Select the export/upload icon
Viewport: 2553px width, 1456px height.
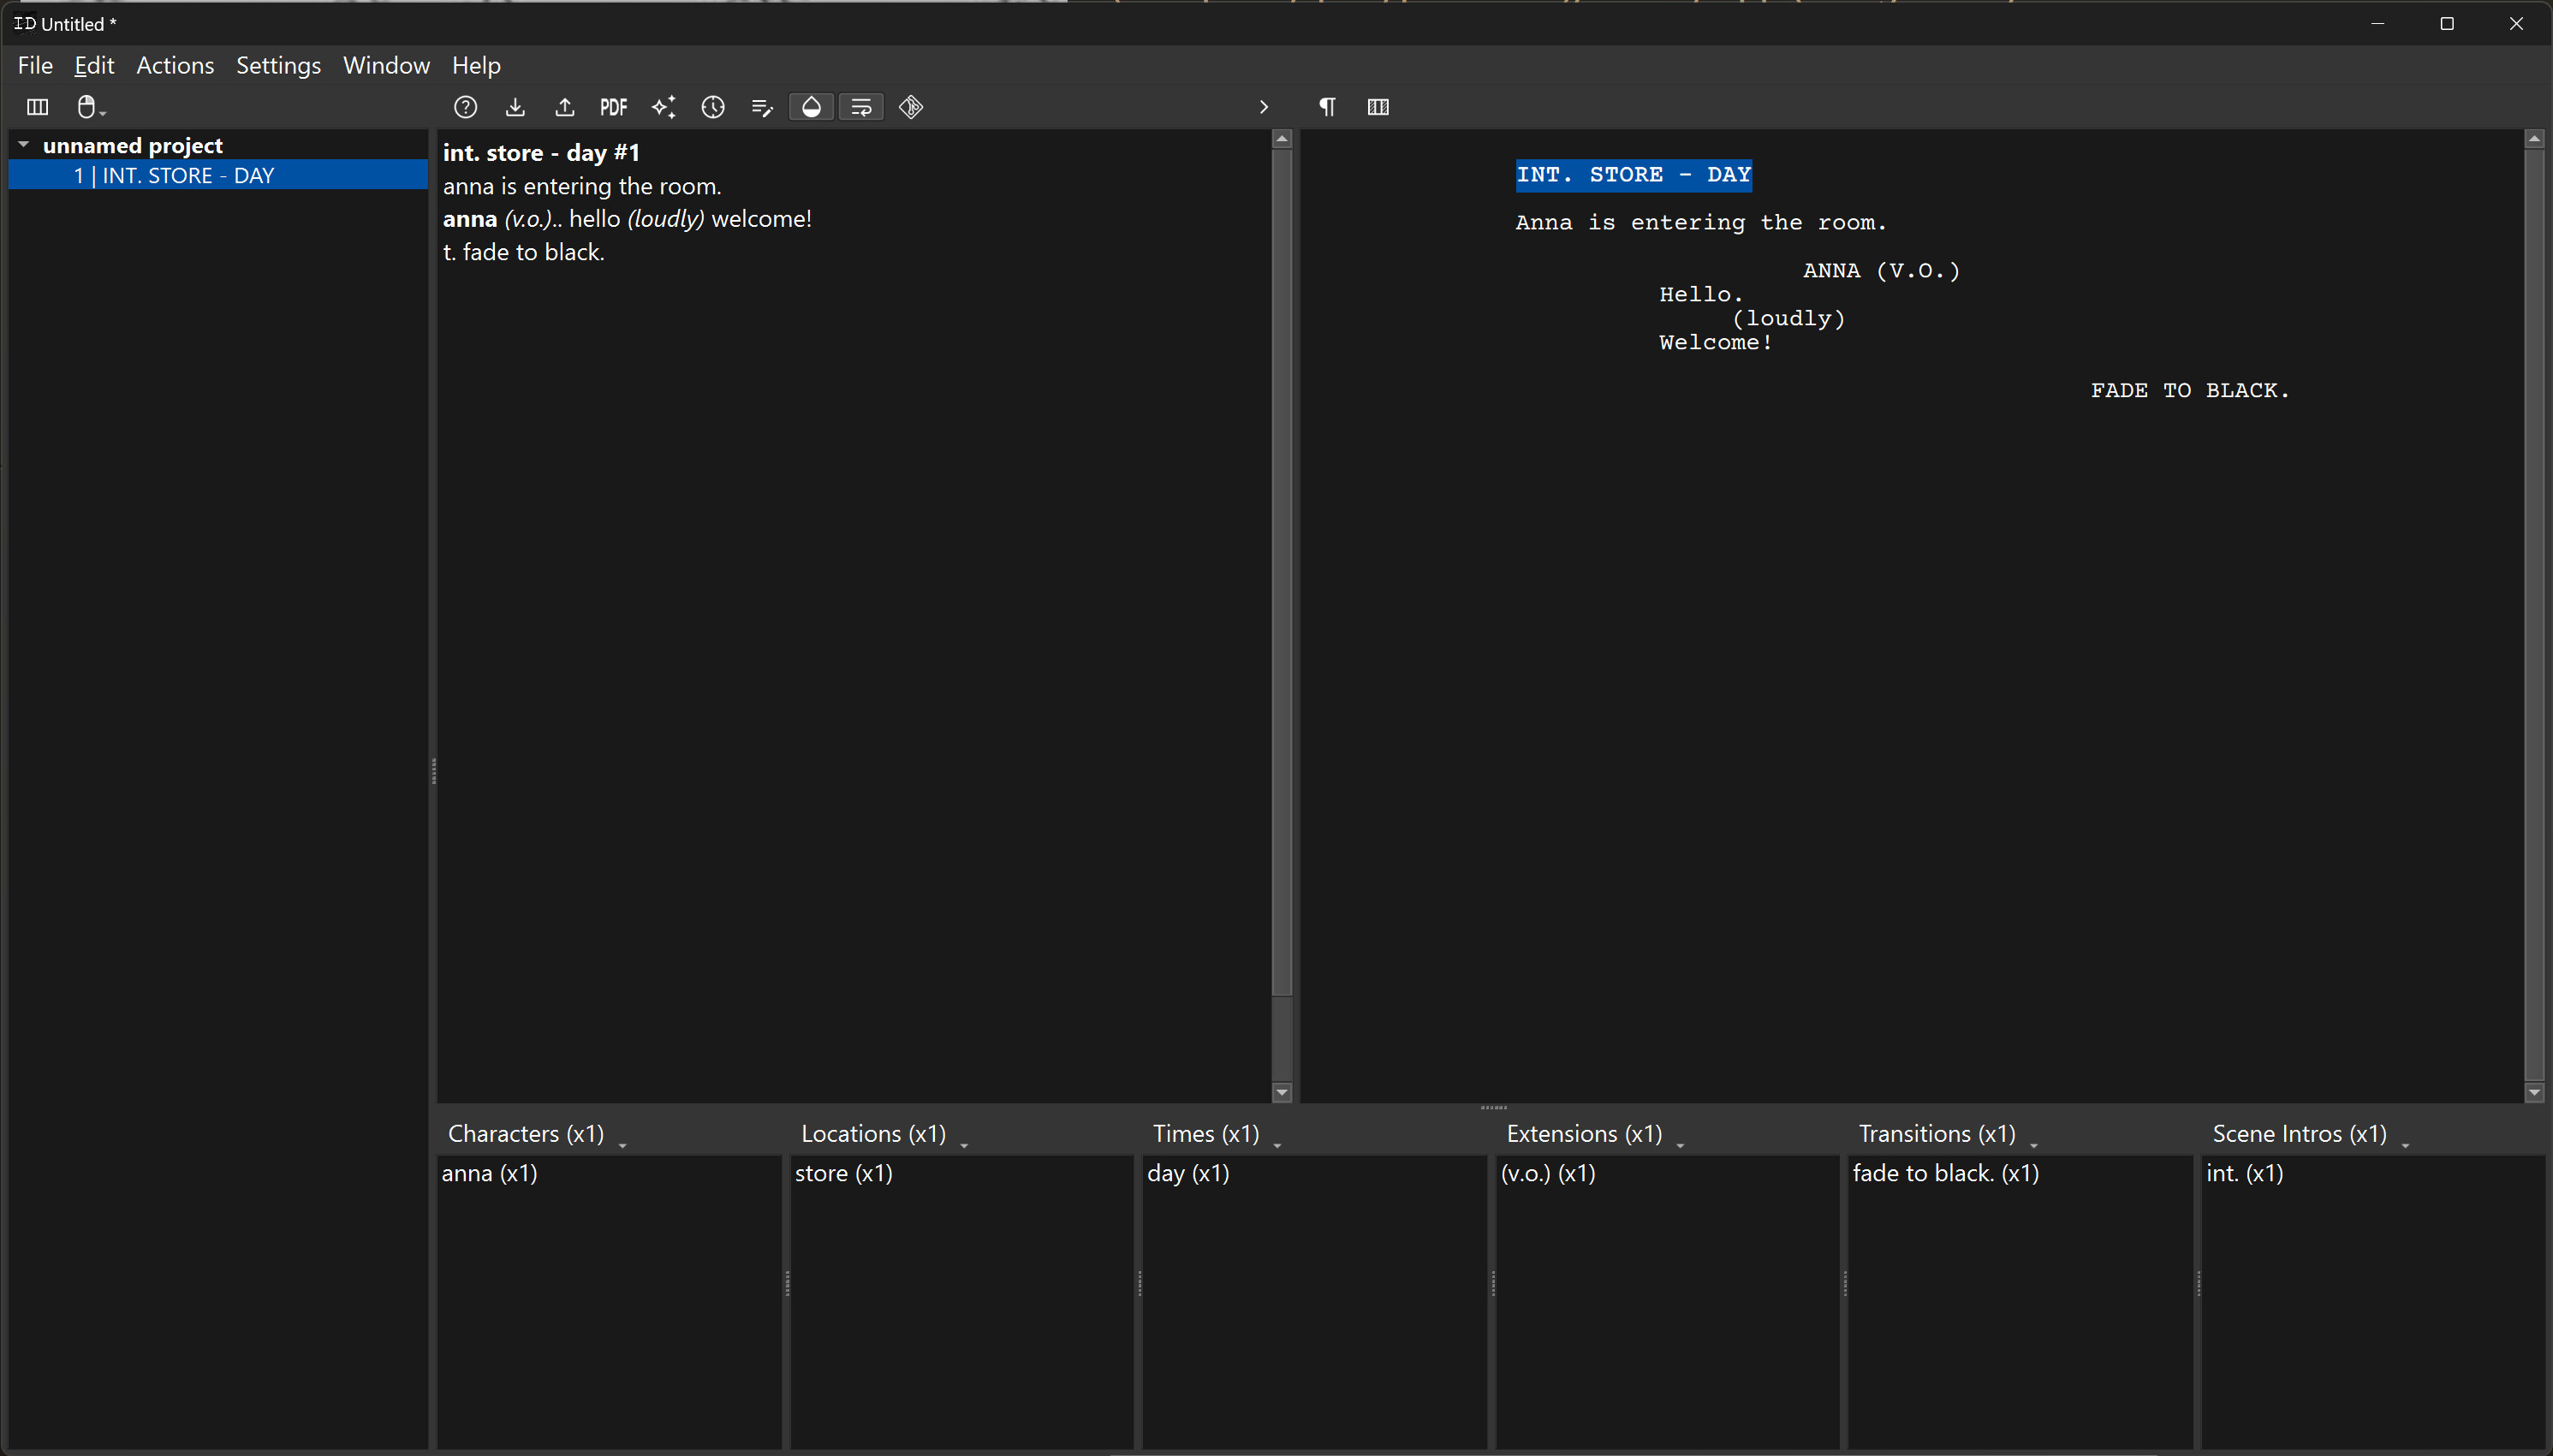click(565, 107)
